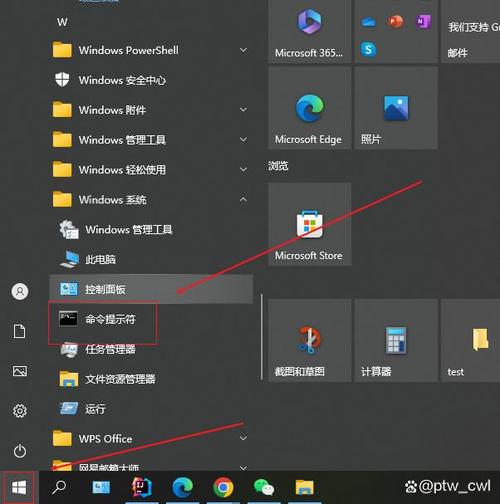The image size is (500, 504).
Task: Open the Microsoft Edge tile
Action: pos(309,108)
